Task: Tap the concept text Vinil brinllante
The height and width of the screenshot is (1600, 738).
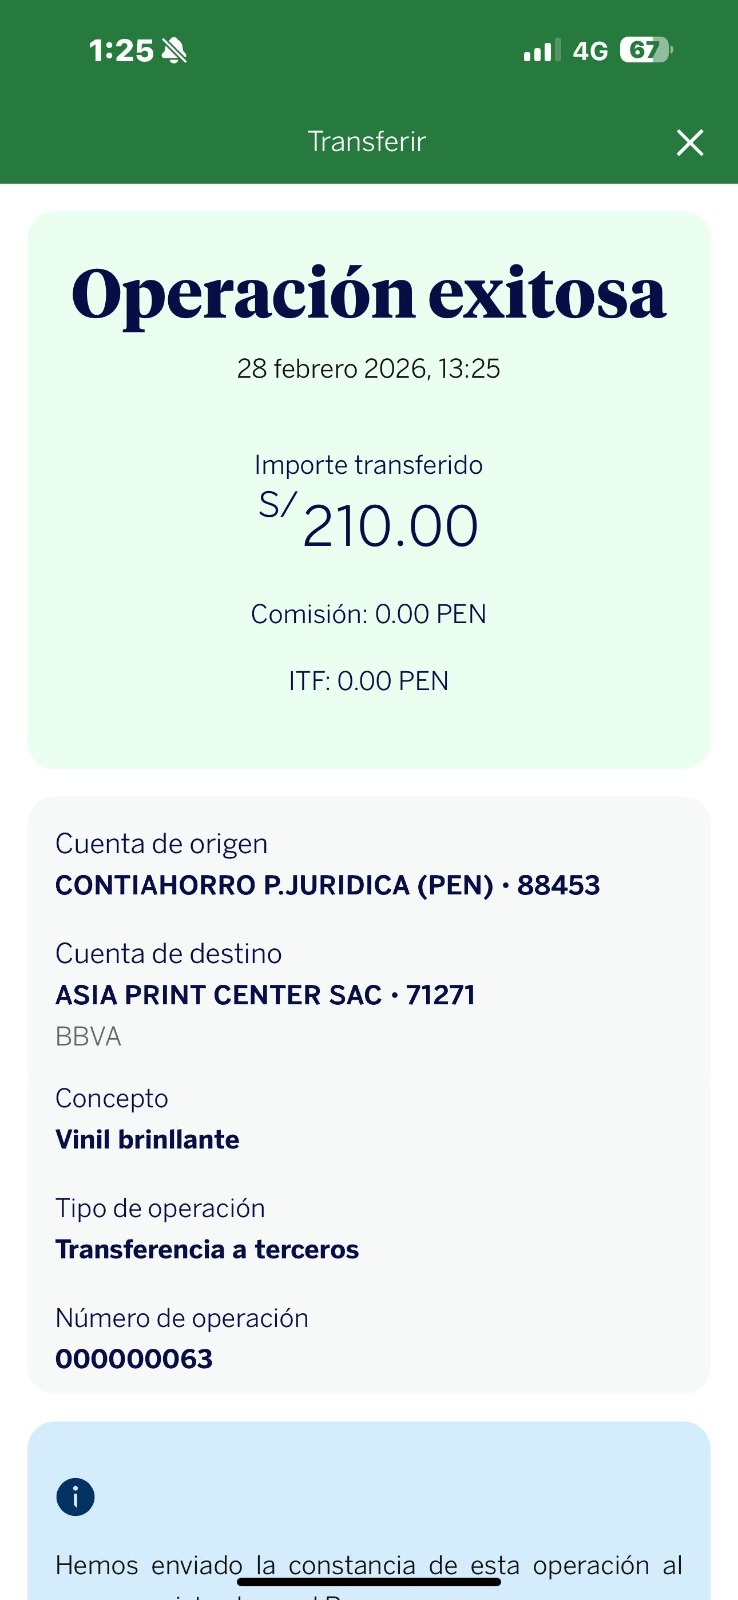Action: pyautogui.click(x=147, y=1140)
